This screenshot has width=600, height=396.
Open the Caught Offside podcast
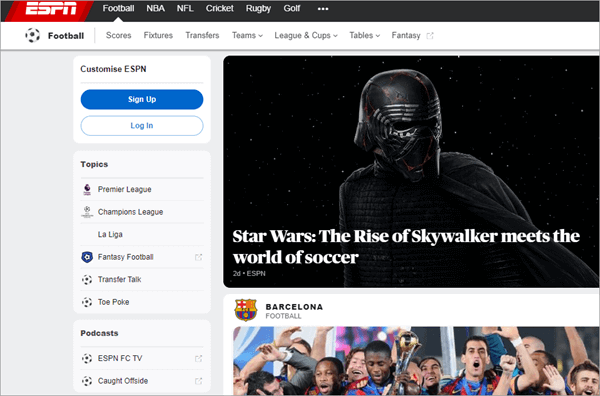(x=142, y=381)
